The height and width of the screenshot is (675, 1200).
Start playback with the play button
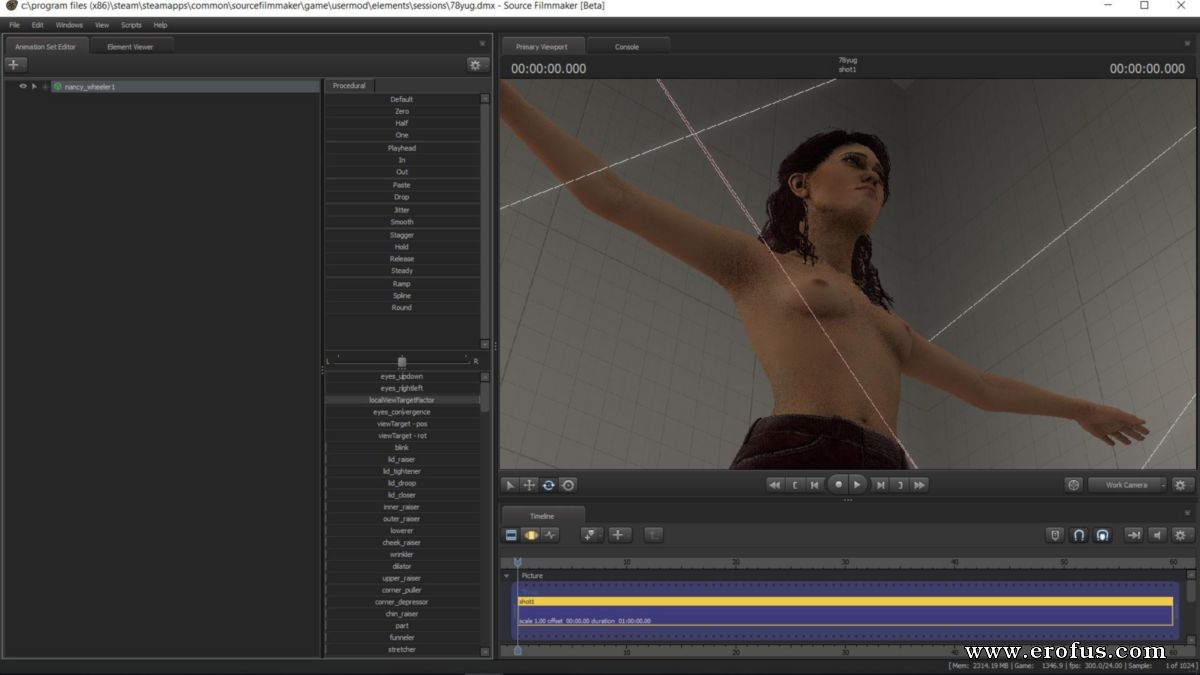pyautogui.click(x=857, y=485)
